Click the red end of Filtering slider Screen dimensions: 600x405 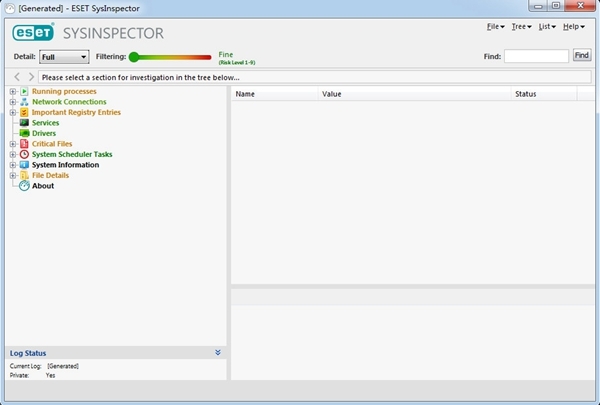click(207, 57)
